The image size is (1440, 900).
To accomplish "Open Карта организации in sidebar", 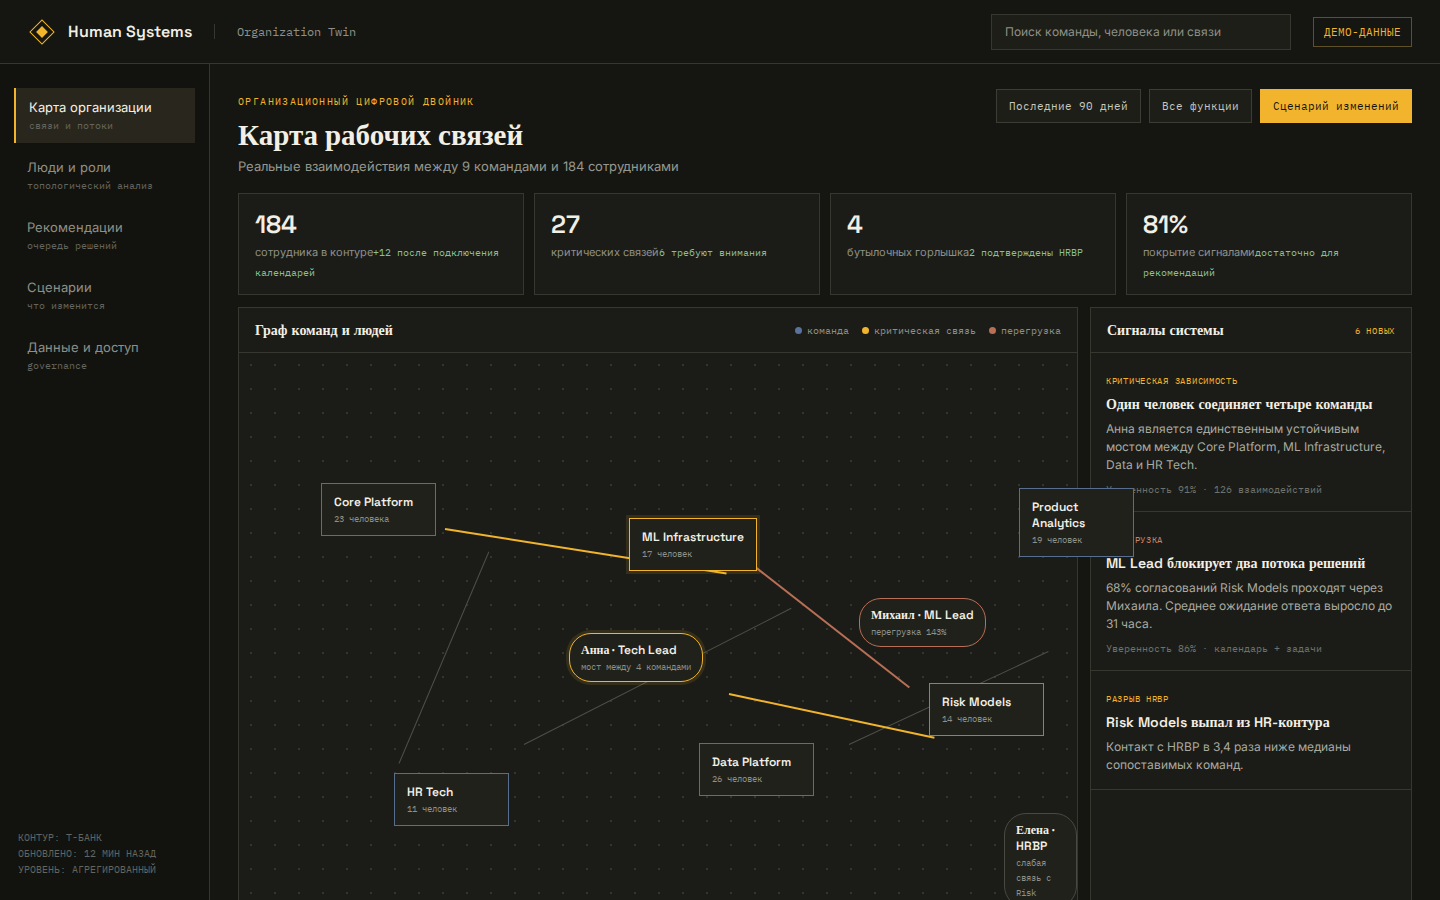I will click(x=104, y=115).
